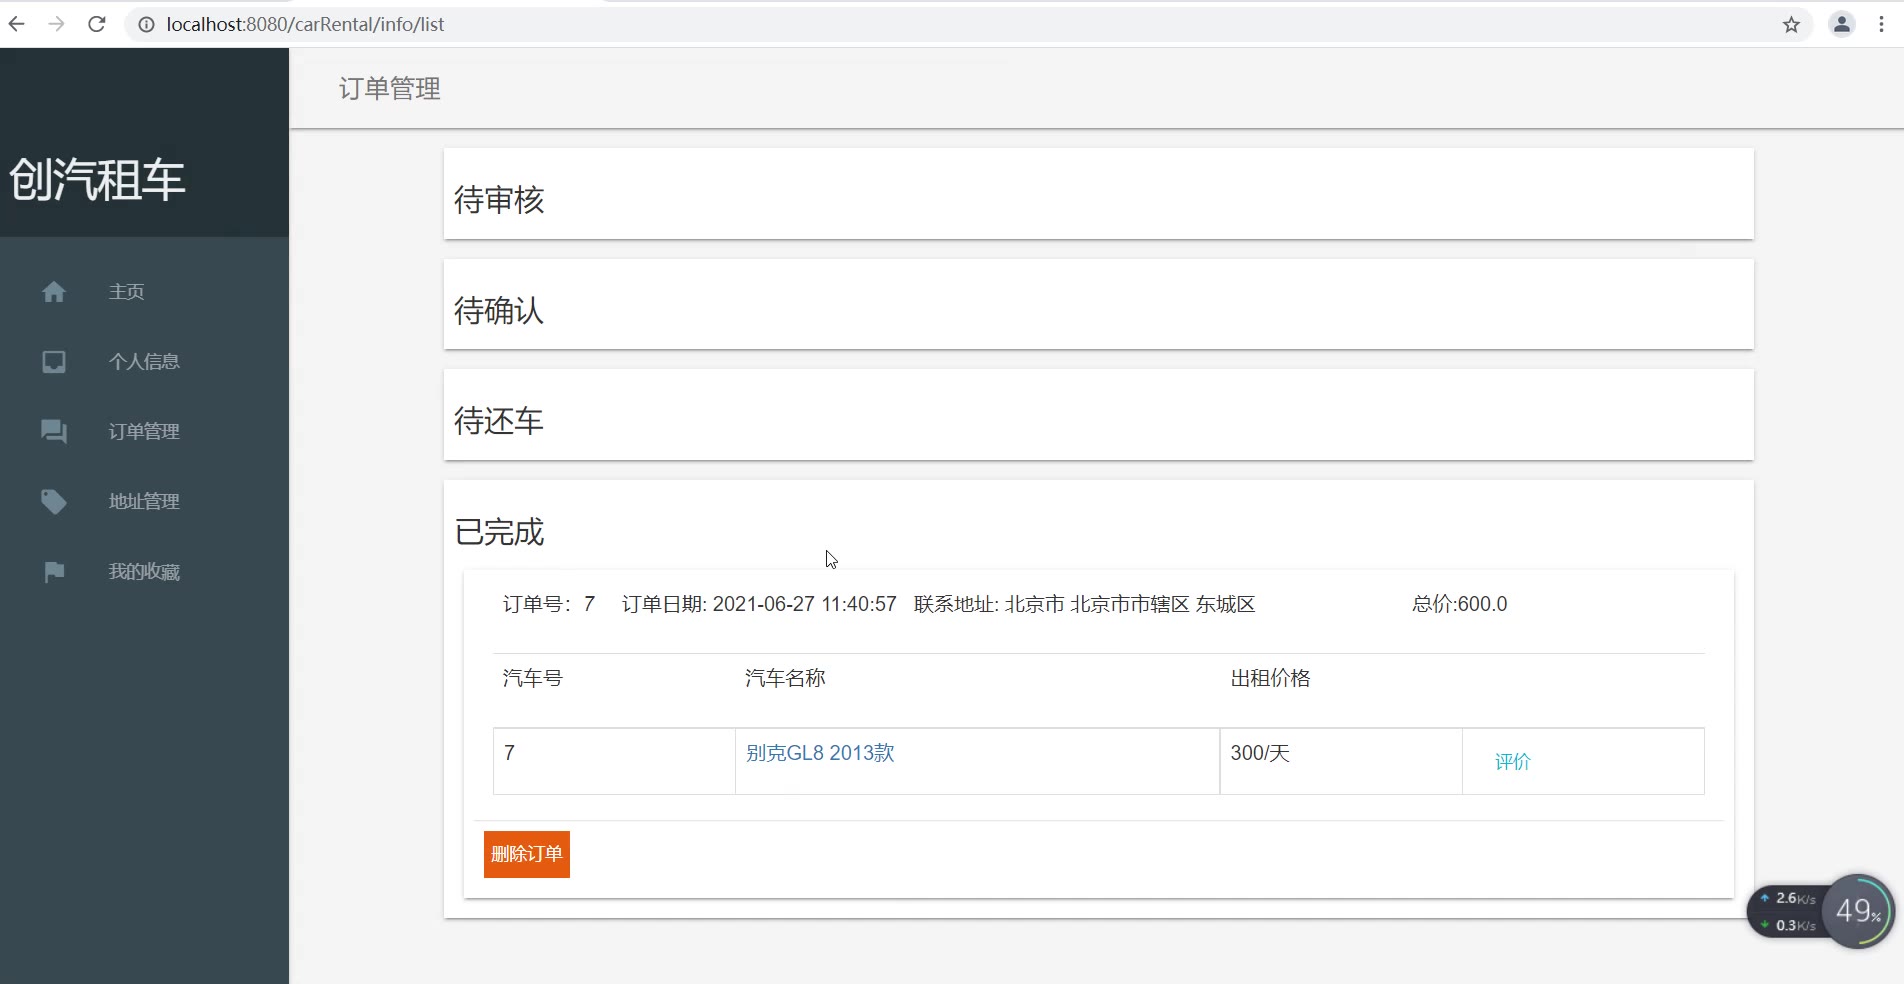This screenshot has height=984, width=1904.
Task: Click the 删除订单 button
Action: (527, 854)
